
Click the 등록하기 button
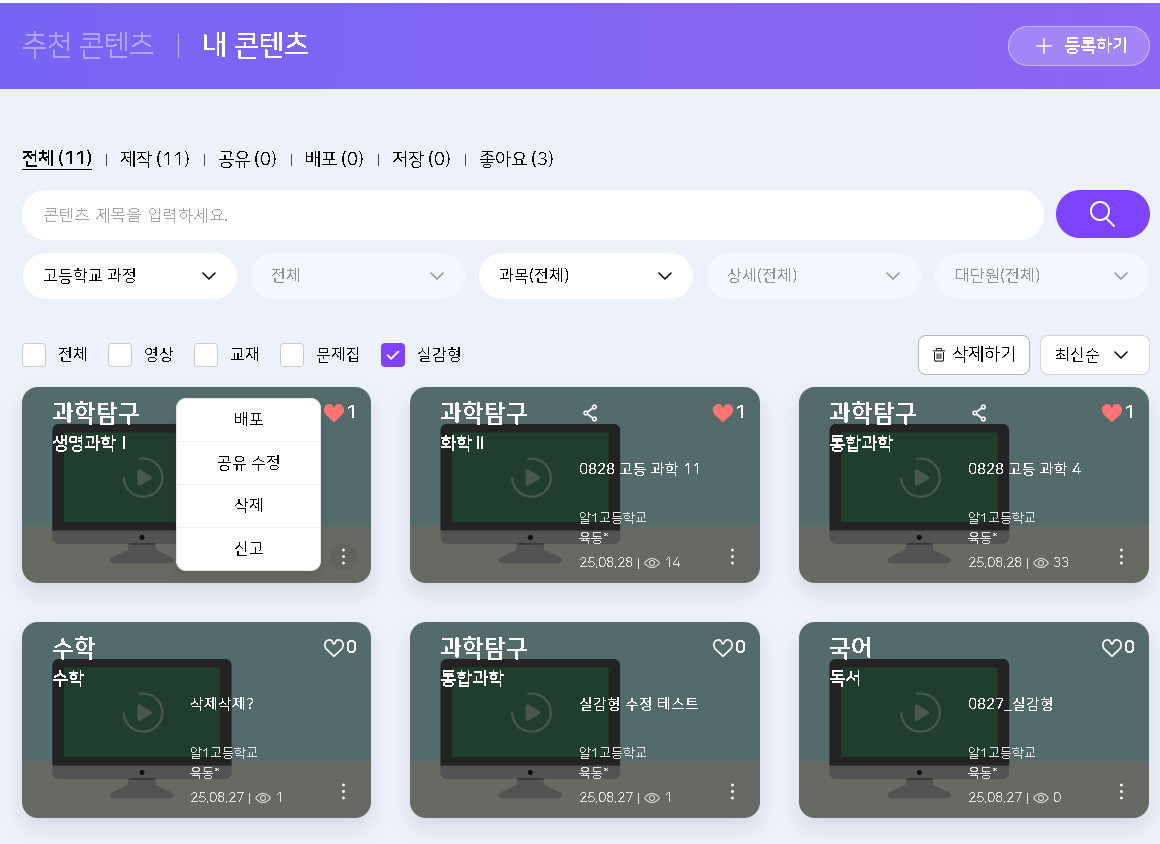[1078, 46]
